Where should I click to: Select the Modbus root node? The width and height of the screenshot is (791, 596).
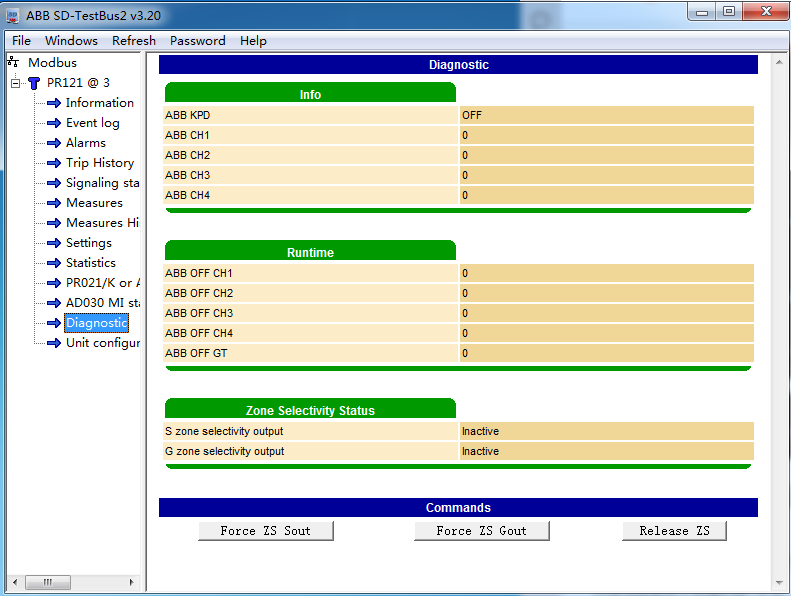pos(52,63)
